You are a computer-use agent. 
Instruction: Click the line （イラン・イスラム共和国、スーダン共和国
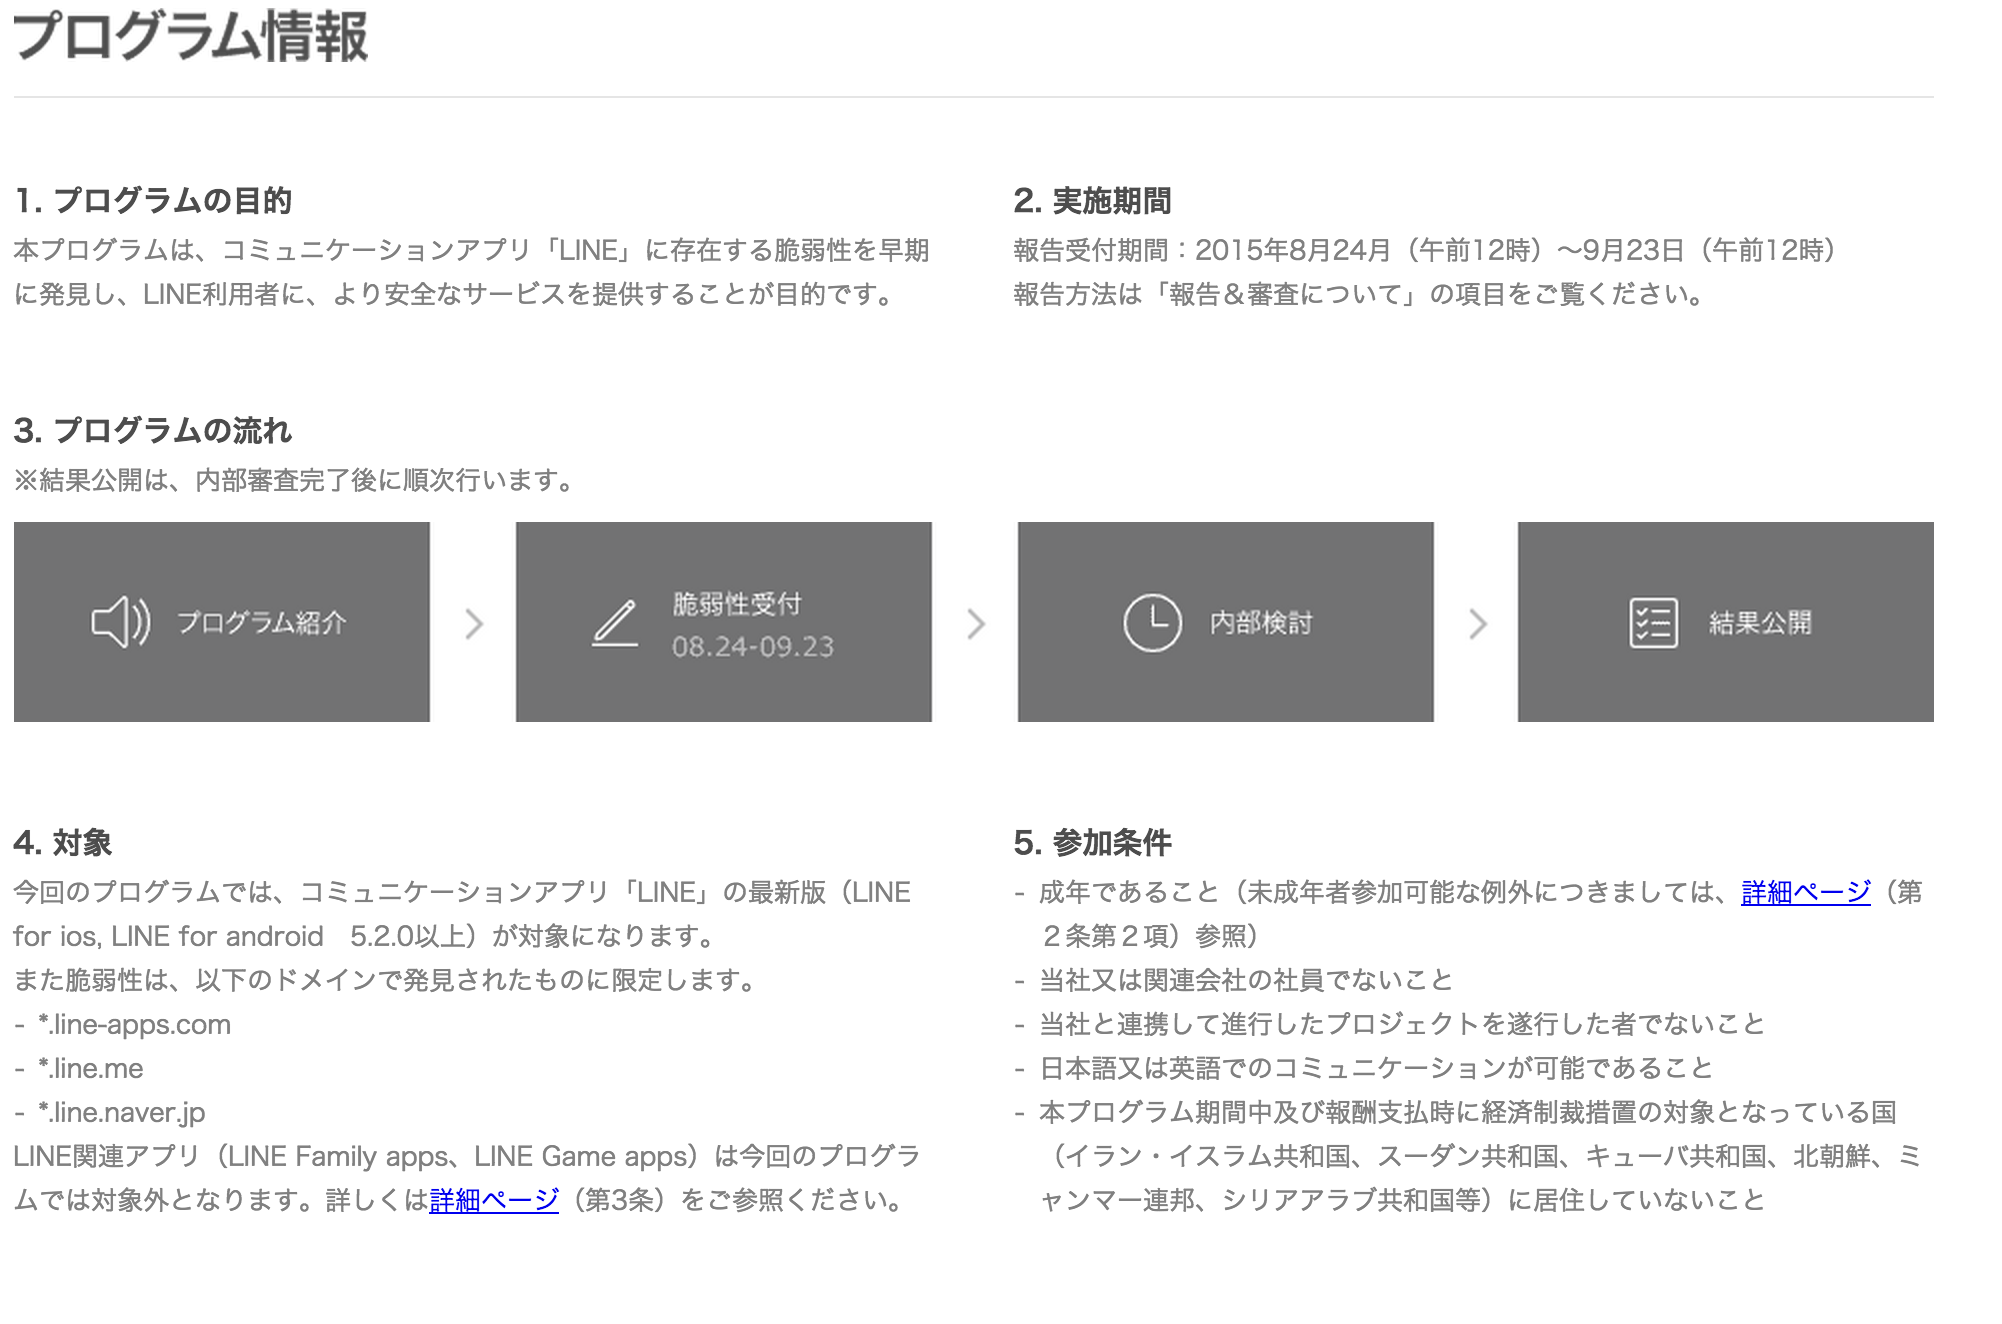coord(1481,1156)
